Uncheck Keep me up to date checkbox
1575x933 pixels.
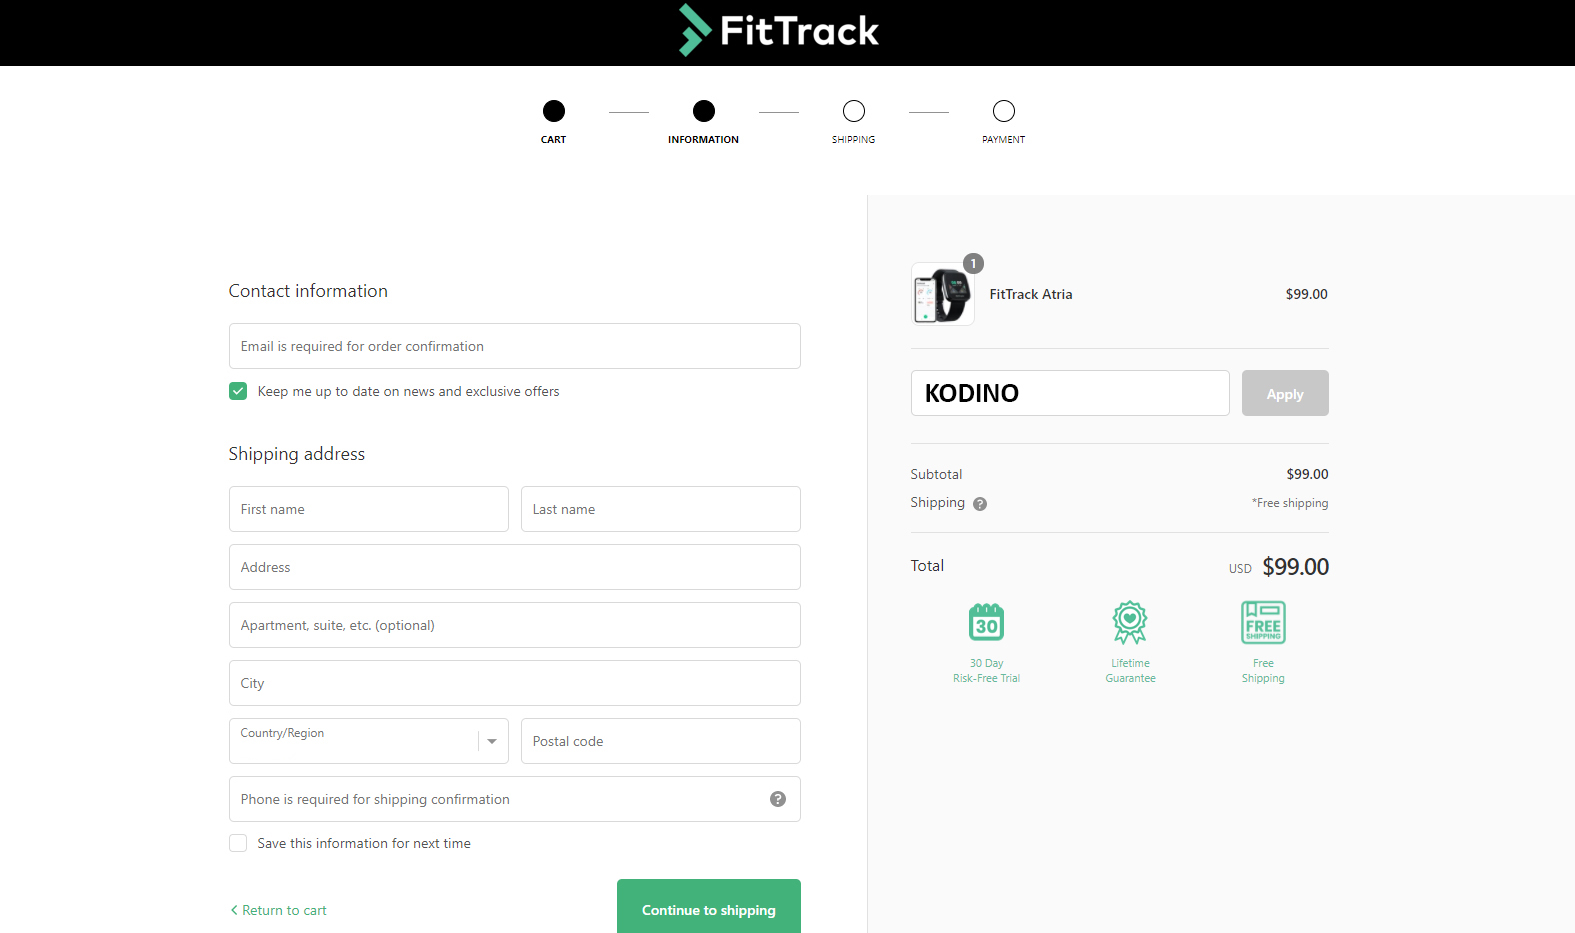click(x=238, y=391)
